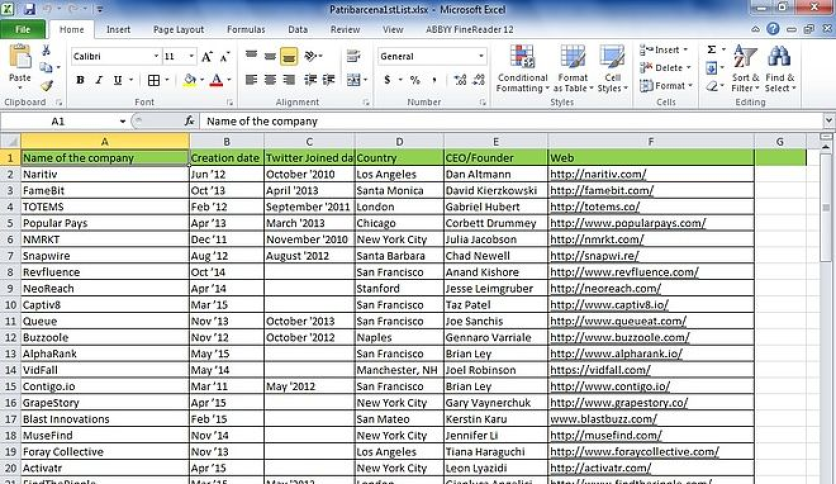
Task: Open Format as Table gallery
Action: click(x=573, y=69)
